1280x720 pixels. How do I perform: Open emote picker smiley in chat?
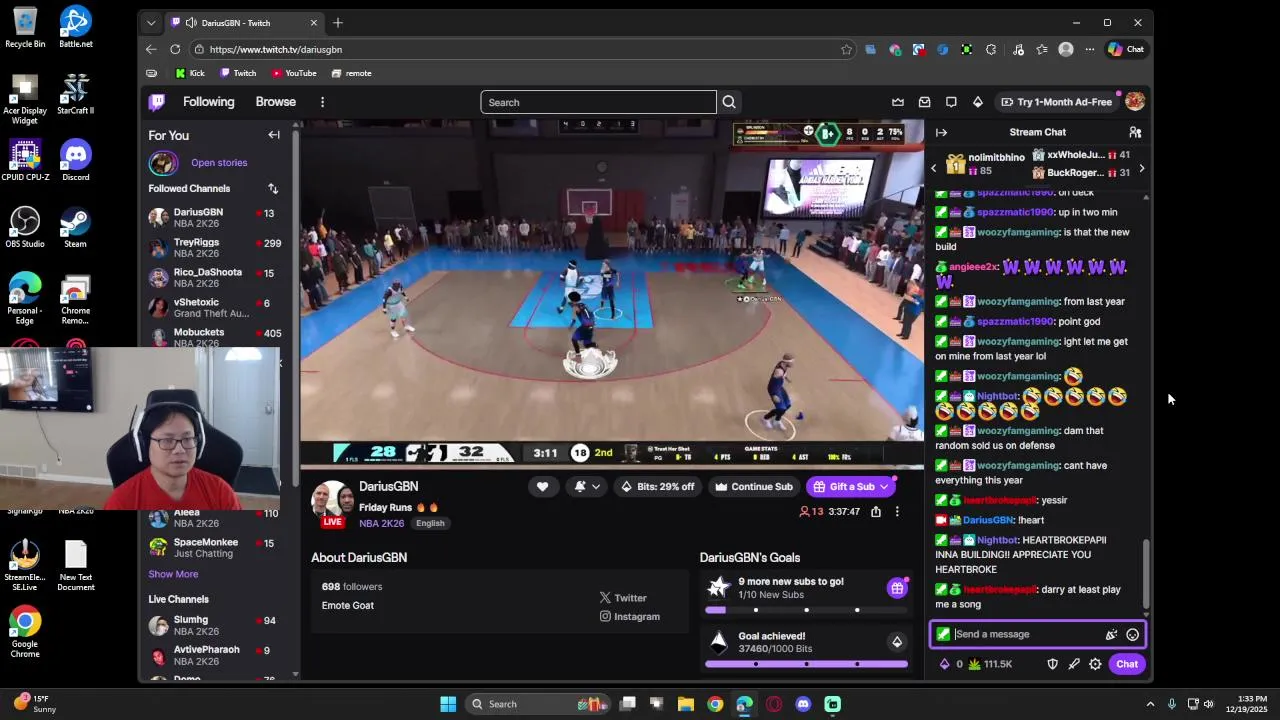(x=1132, y=634)
